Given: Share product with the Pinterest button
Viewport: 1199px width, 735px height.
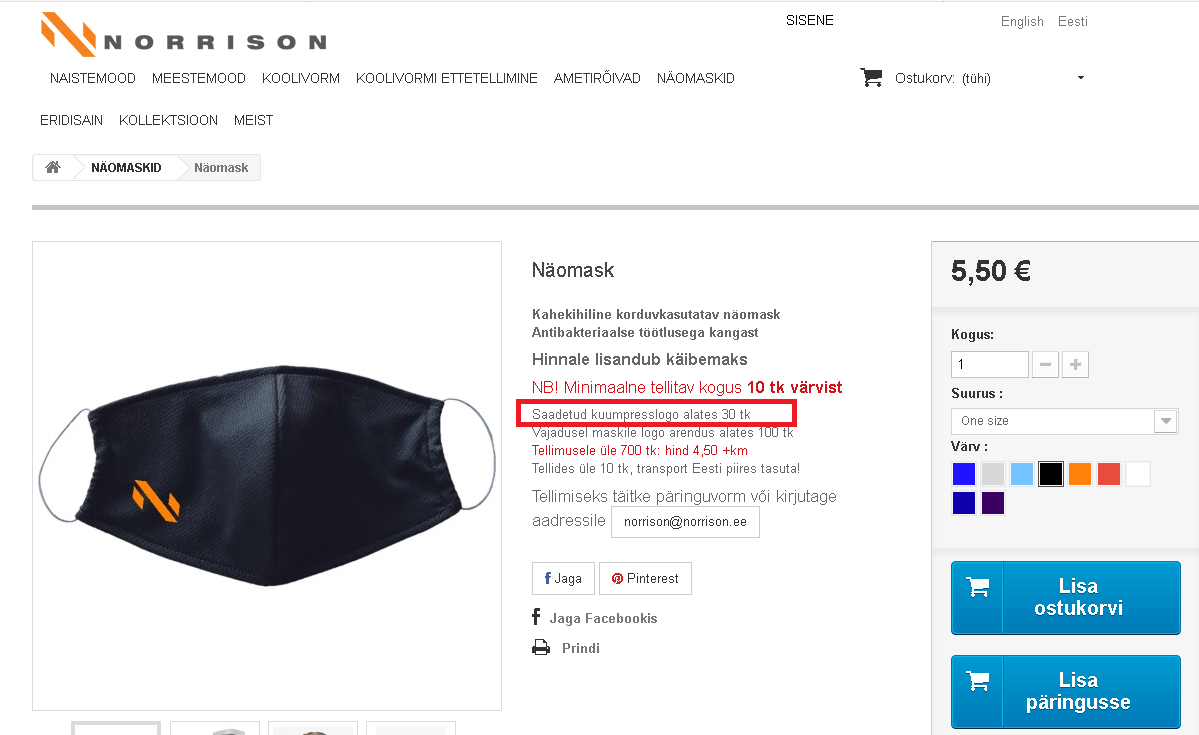Looking at the screenshot, I should pyautogui.click(x=645, y=578).
